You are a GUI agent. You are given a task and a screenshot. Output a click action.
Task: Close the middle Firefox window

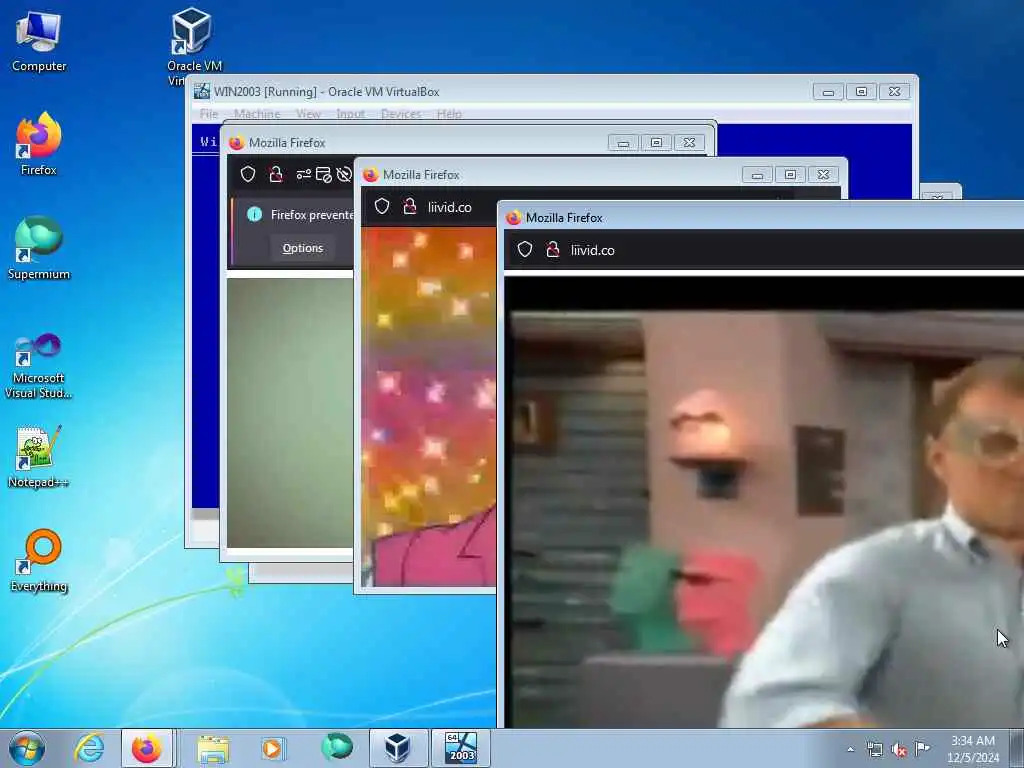click(x=824, y=174)
